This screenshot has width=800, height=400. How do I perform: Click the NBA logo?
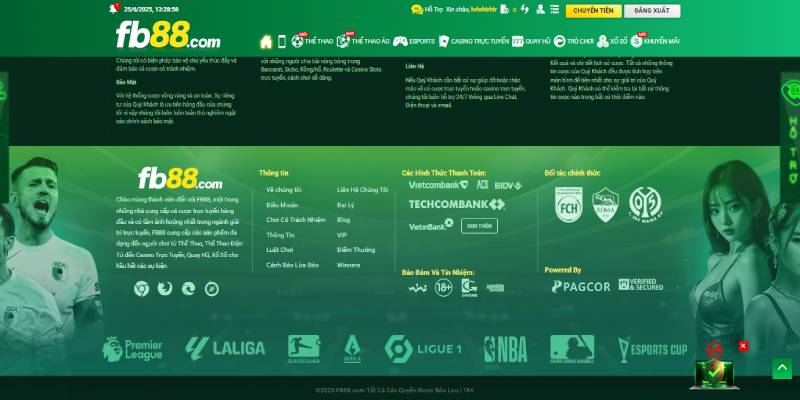505,349
